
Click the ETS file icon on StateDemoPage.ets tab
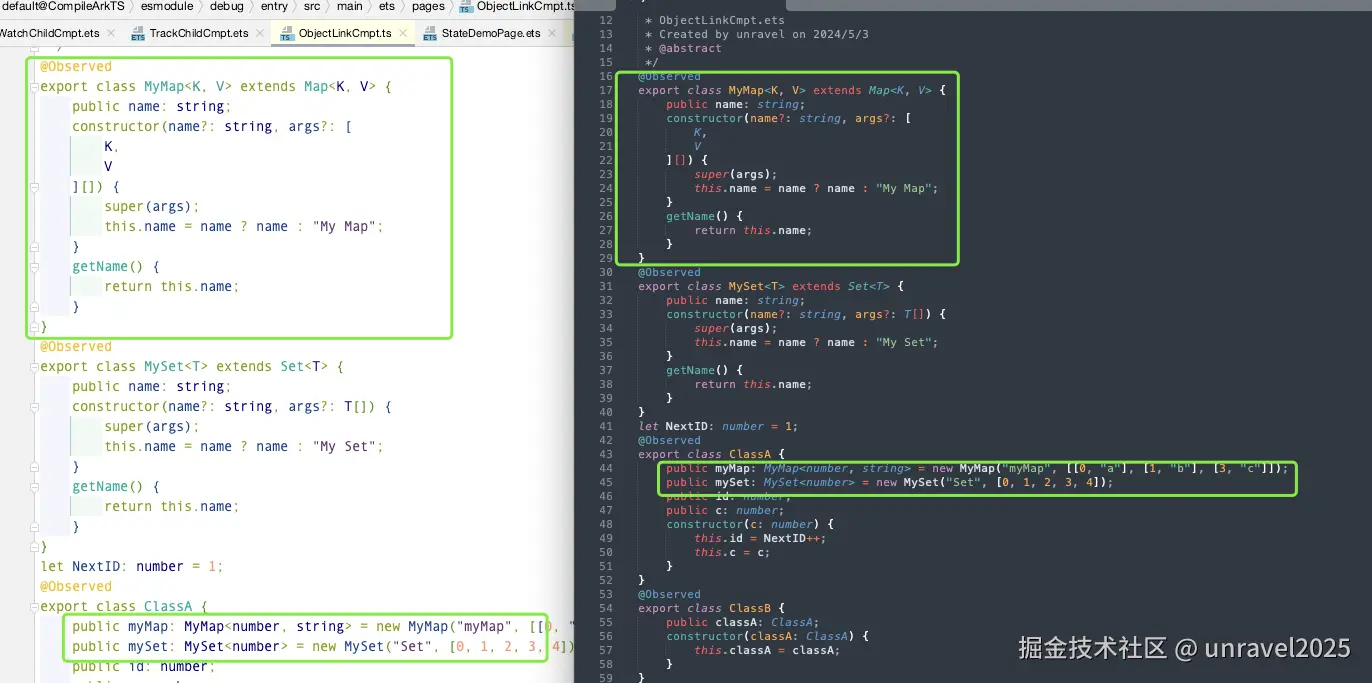click(428, 33)
